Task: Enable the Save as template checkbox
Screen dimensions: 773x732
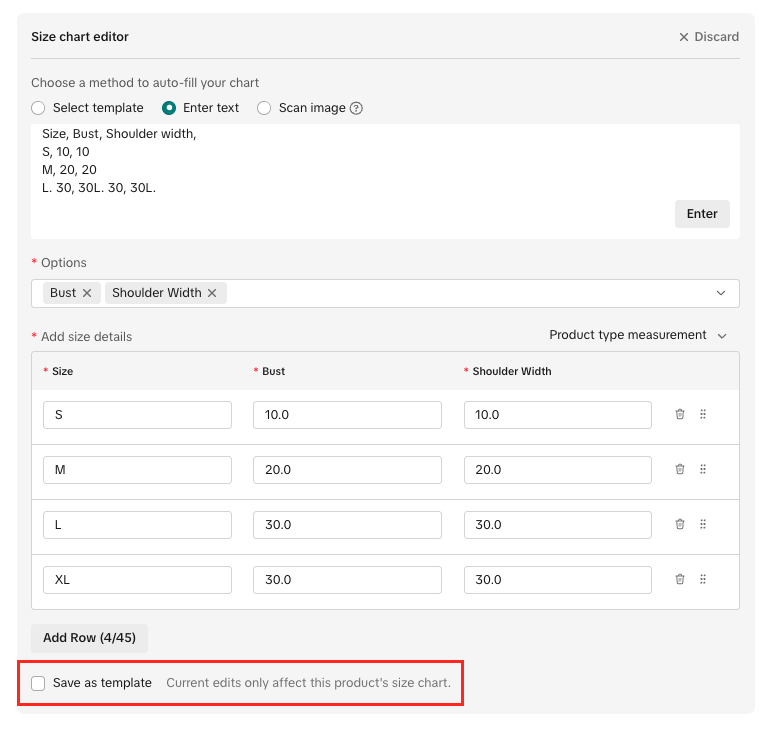Action: (38, 683)
